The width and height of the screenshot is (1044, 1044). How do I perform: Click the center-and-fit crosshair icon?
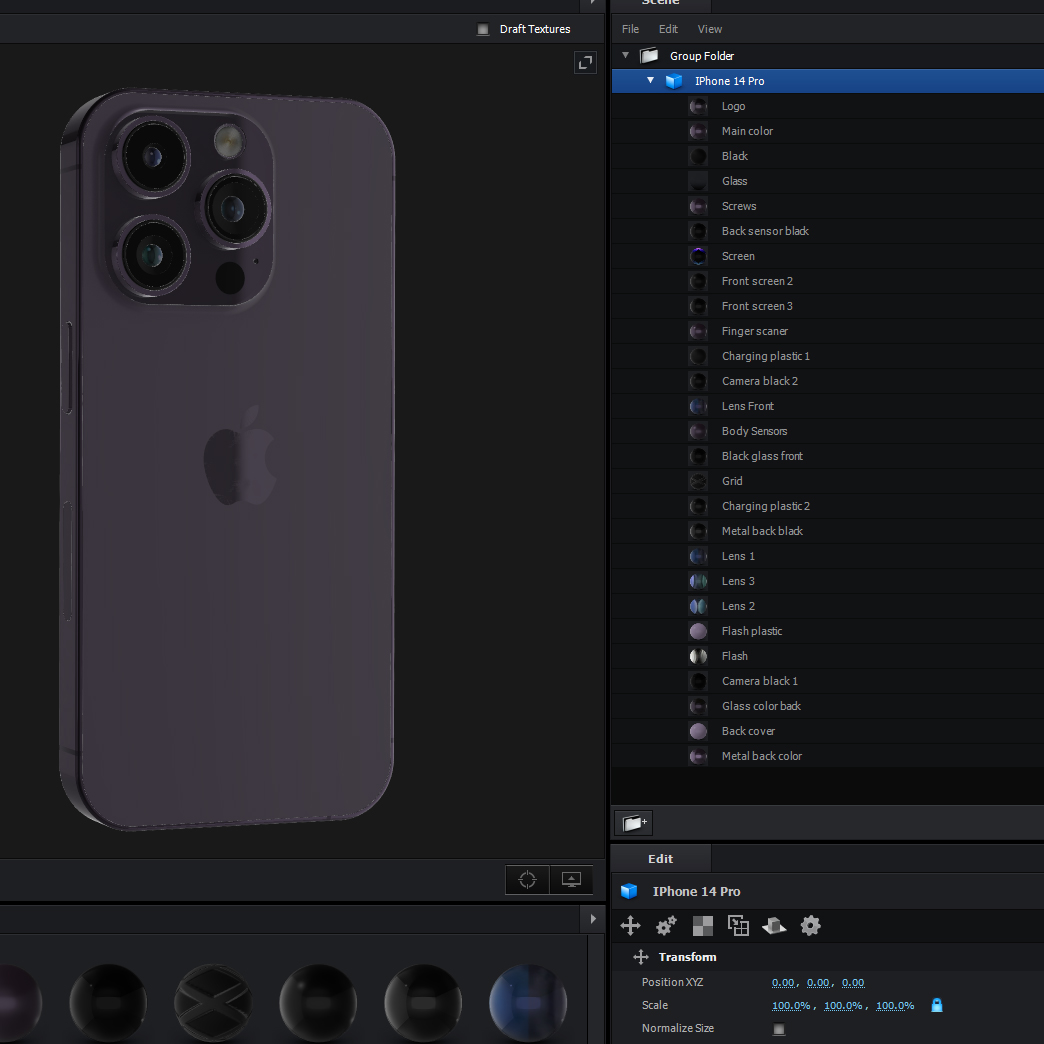(x=527, y=880)
